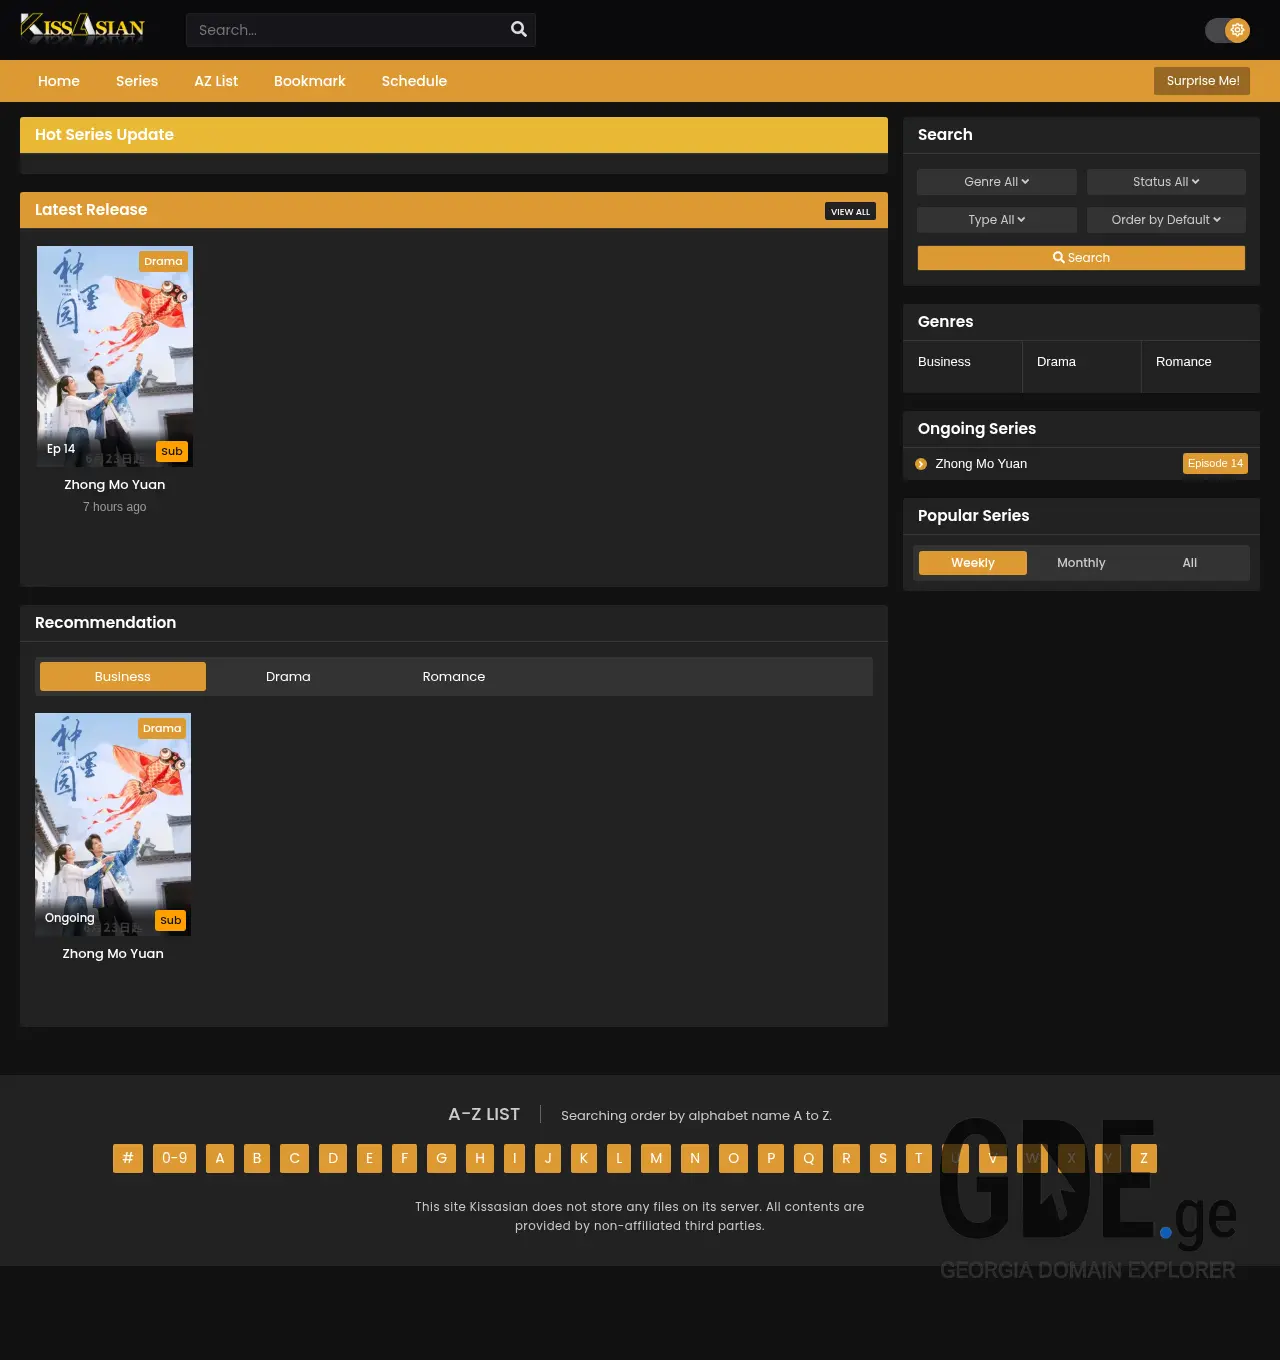
Task: Click letter M in A-Z list
Action: coord(656,1158)
